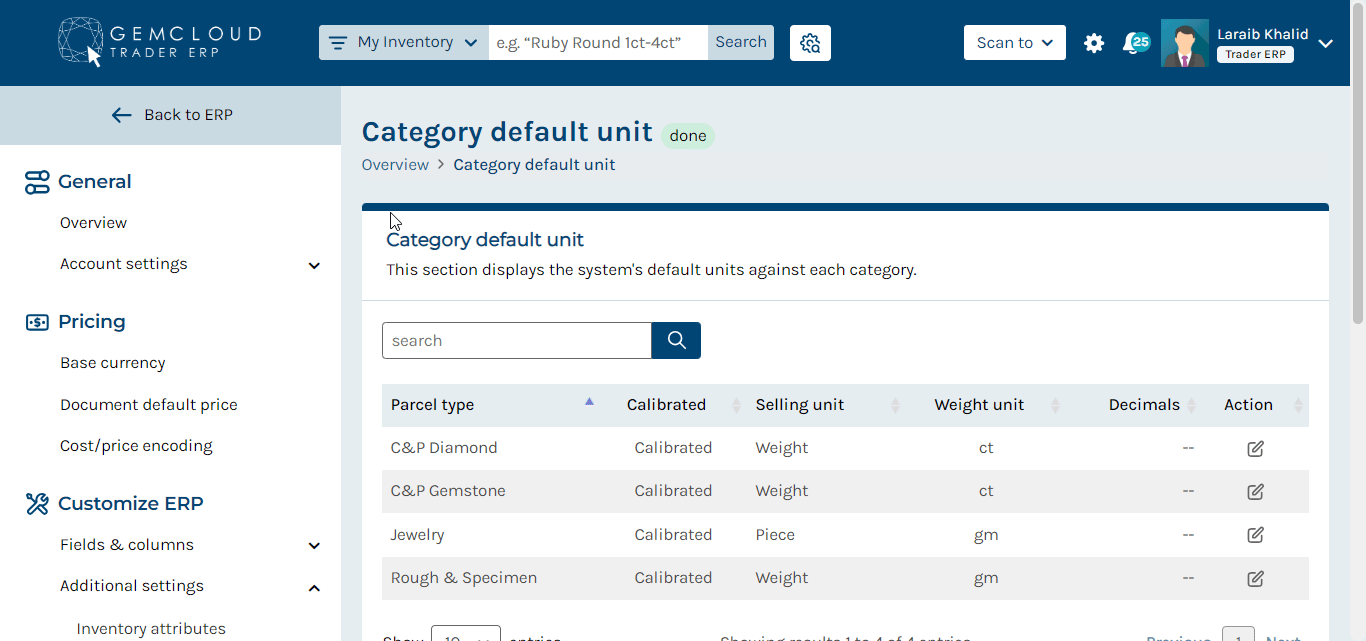Click ct weight unit in C&P Diamond row

[986, 448]
